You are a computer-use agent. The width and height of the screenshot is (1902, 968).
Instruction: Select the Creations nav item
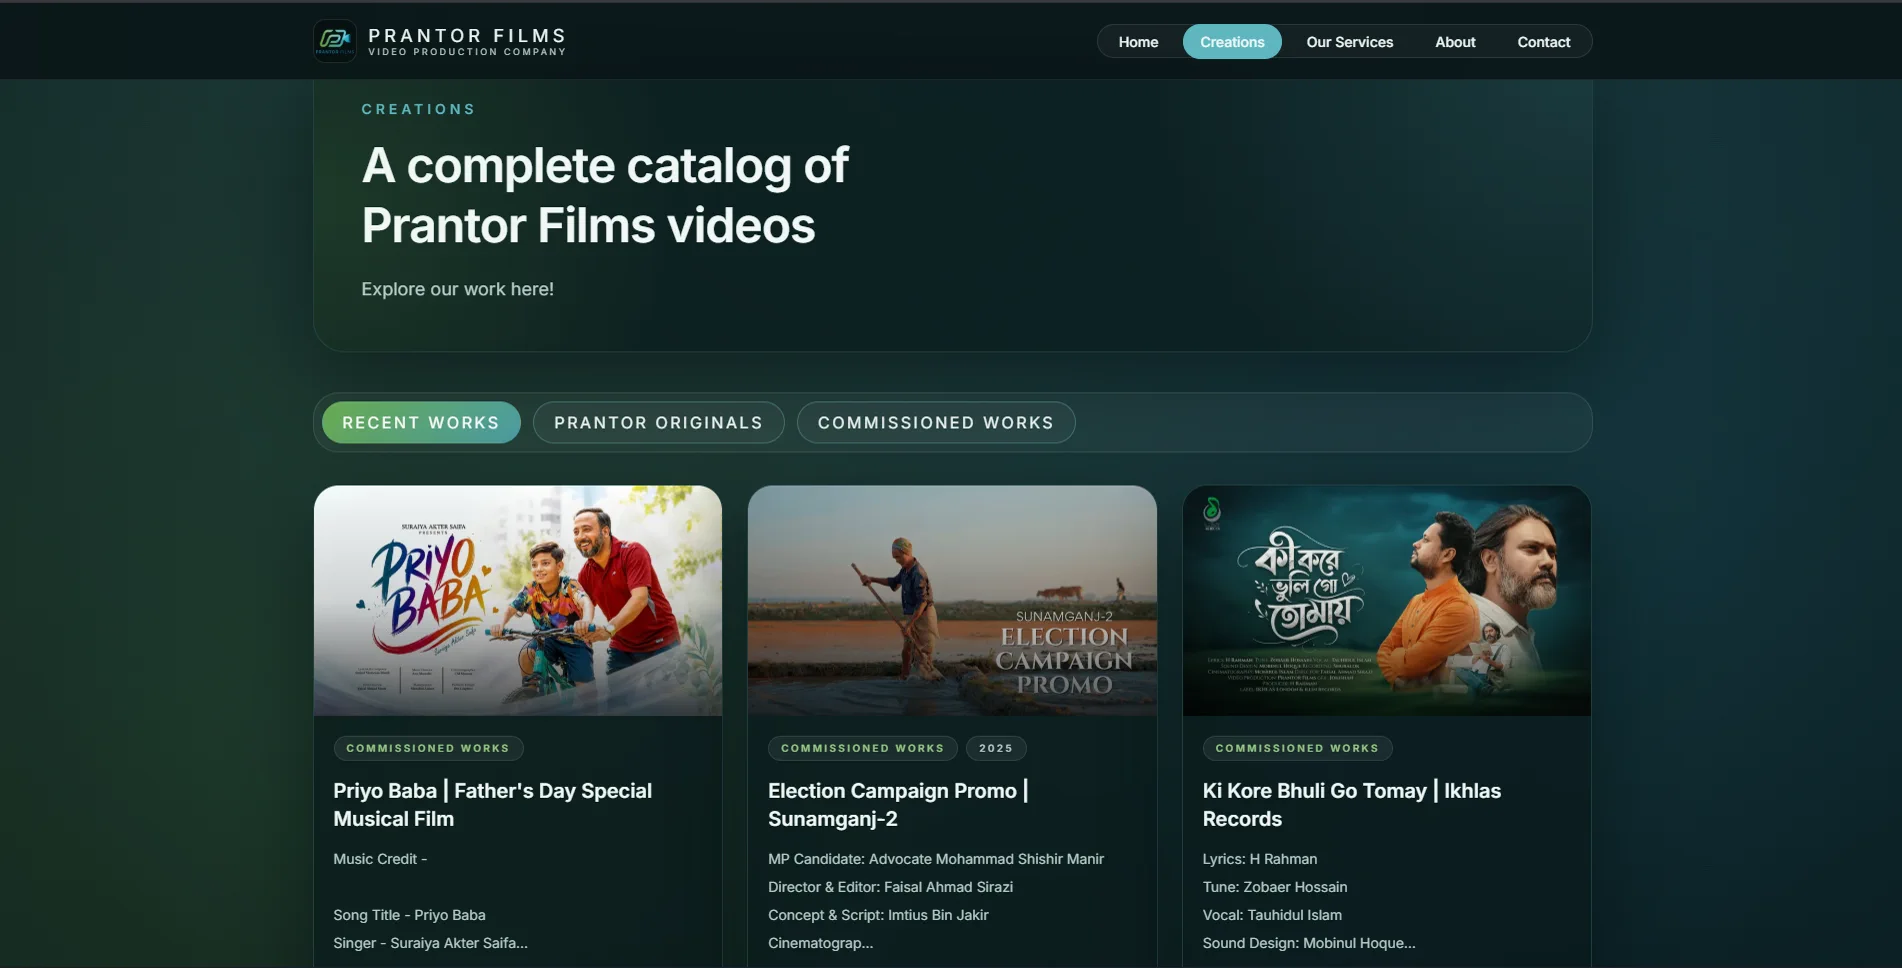[x=1232, y=42]
